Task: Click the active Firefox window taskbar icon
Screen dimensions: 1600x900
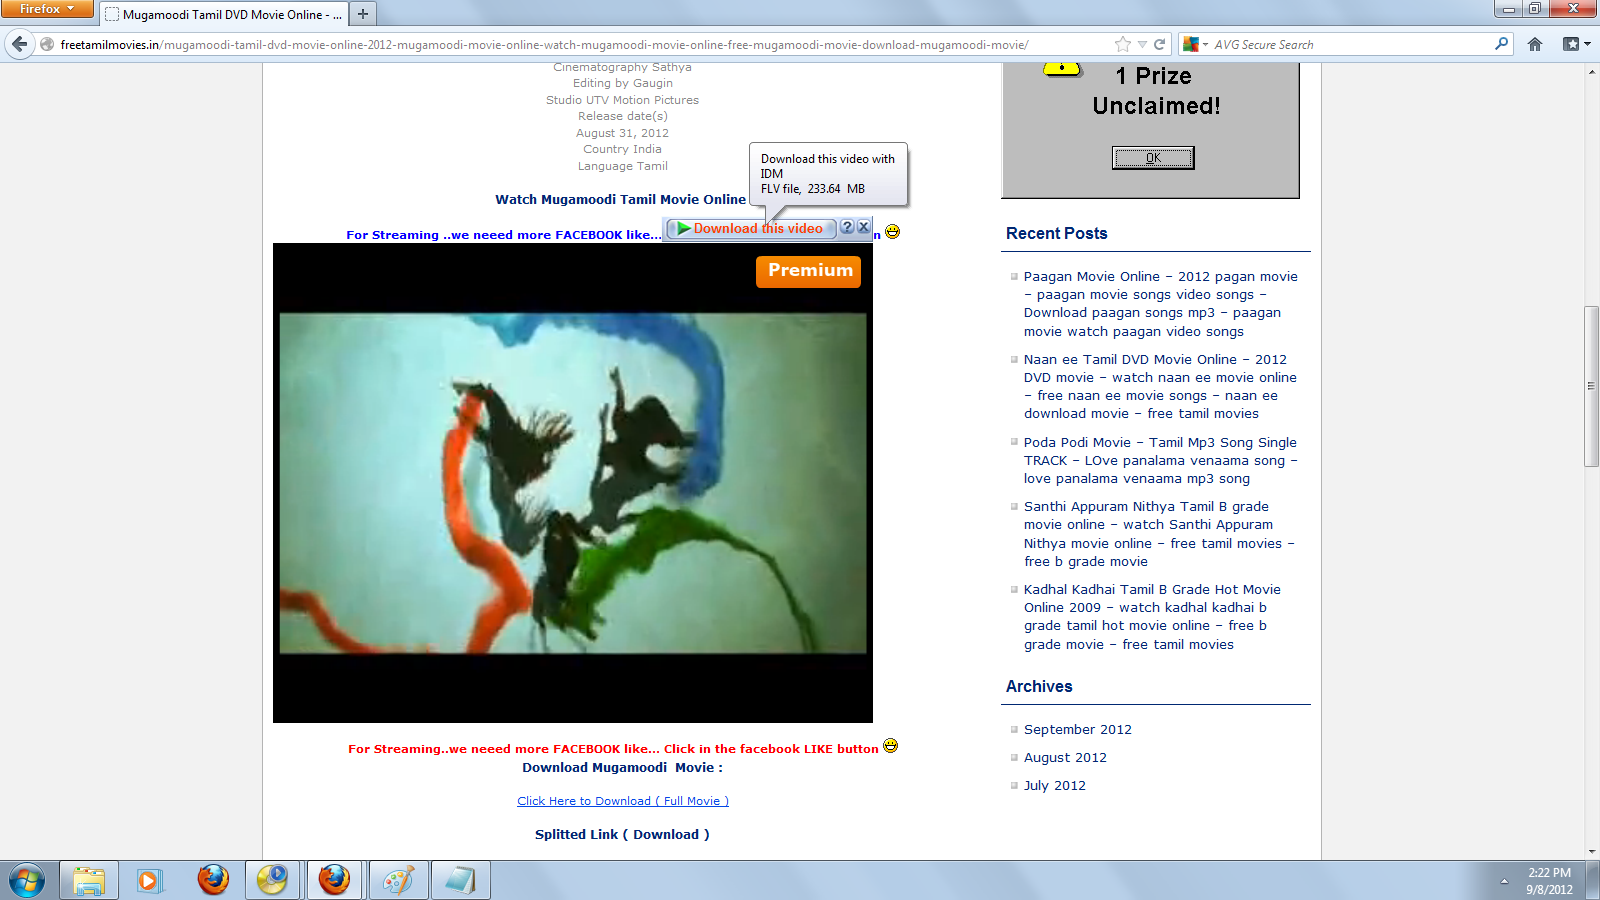Action: (334, 880)
